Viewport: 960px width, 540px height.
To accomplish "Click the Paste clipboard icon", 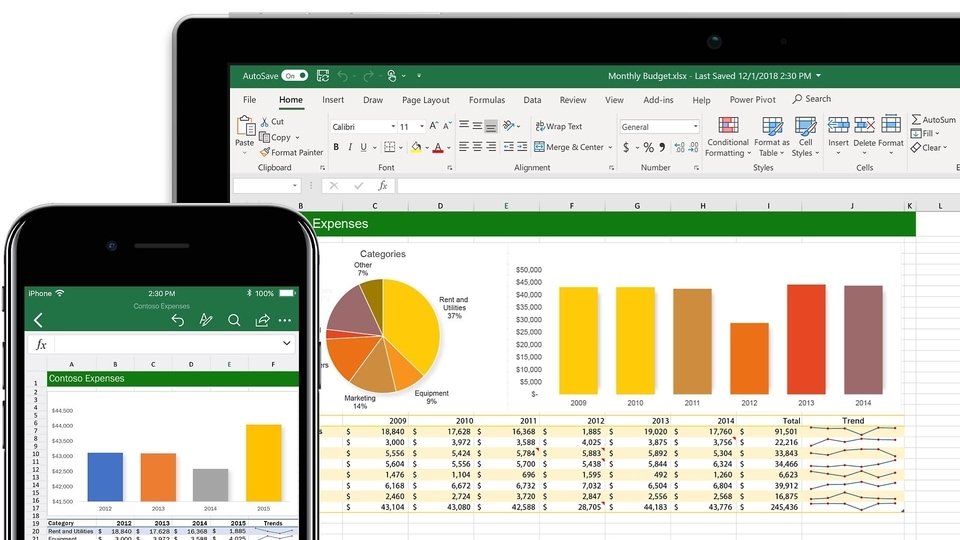I will coord(246,126).
